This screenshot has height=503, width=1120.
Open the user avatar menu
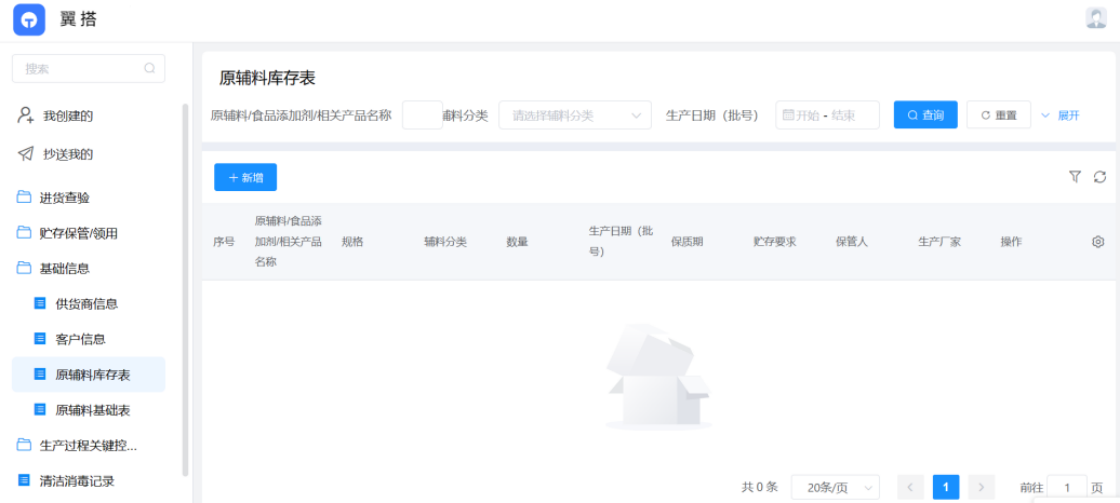pyautogui.click(x=1096, y=18)
